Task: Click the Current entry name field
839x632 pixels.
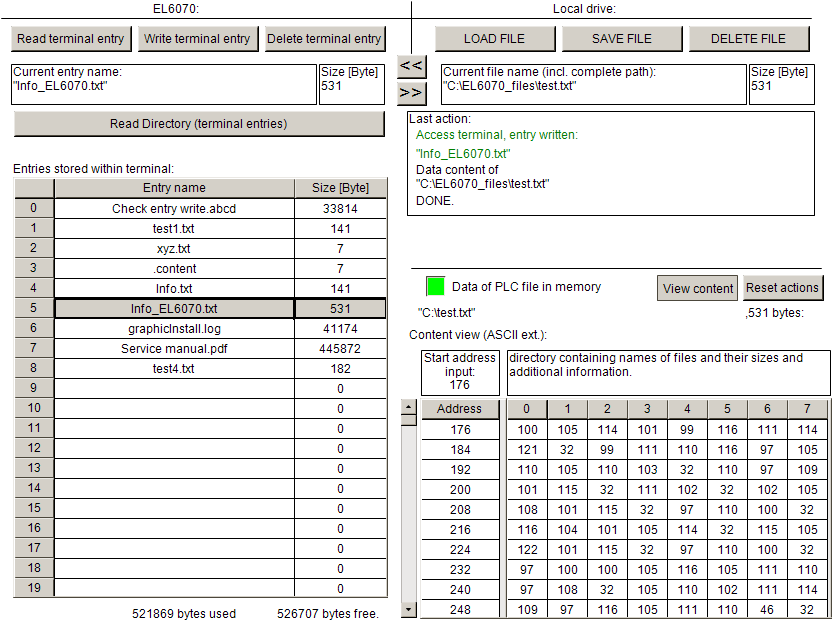Action: tap(164, 85)
